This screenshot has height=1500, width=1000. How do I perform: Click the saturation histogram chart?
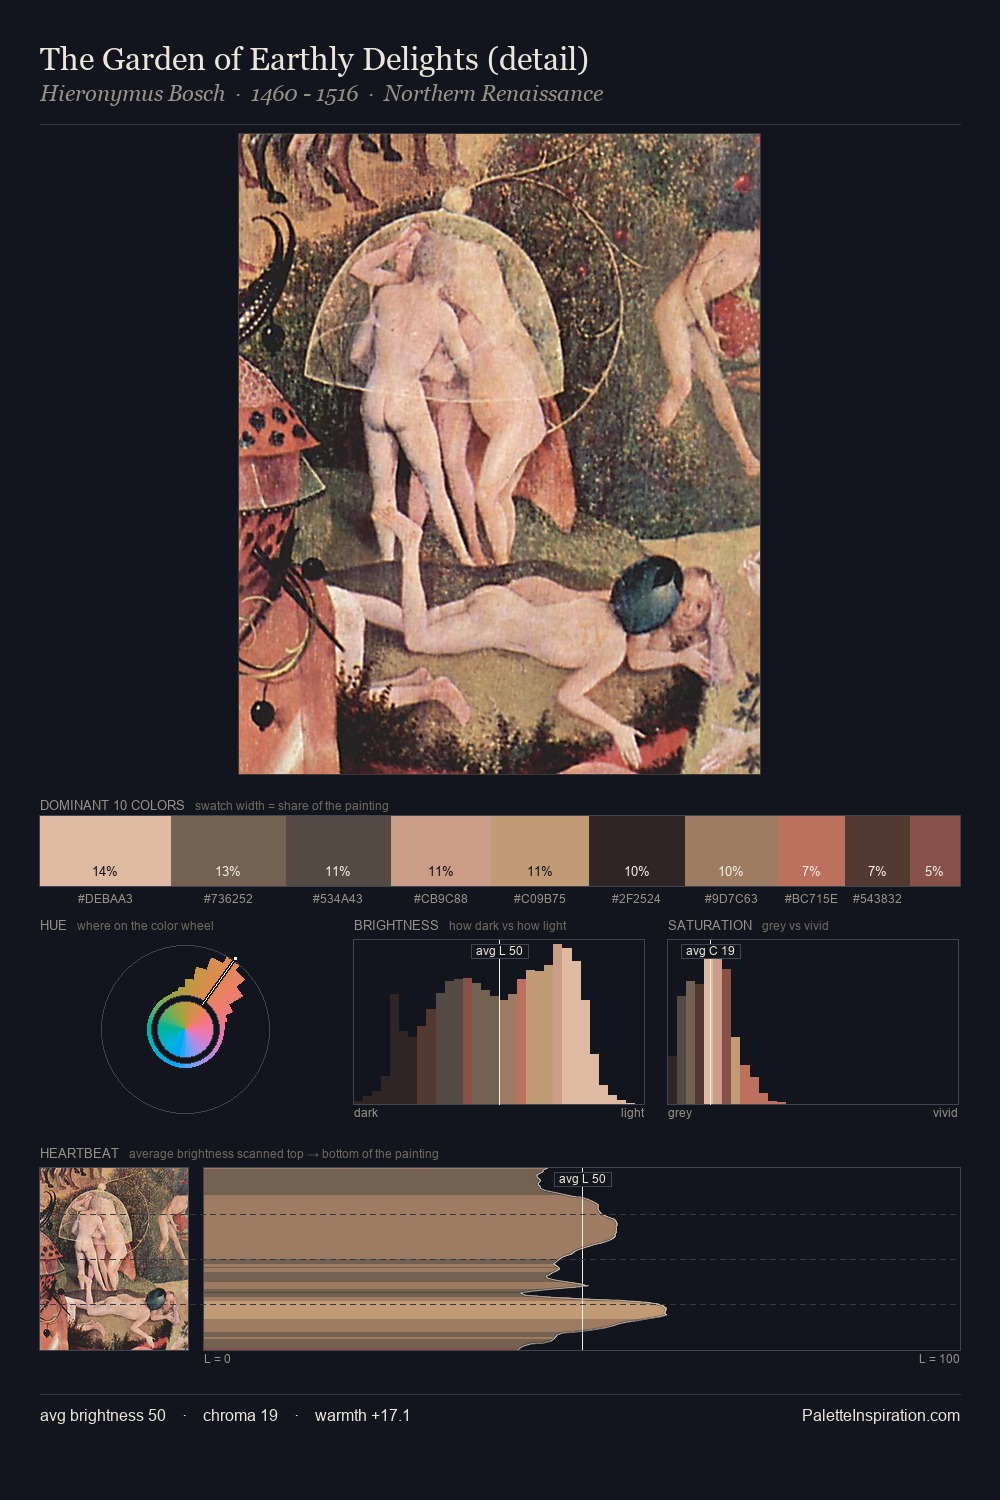pos(813,1022)
